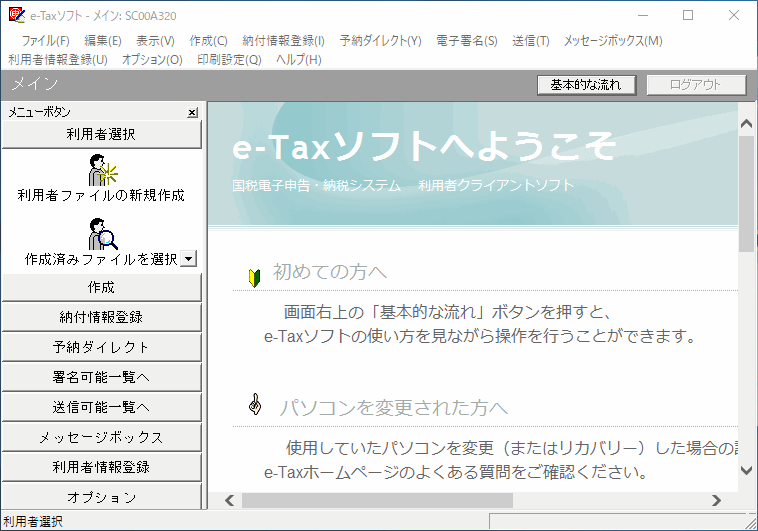Click the horizontal scrollbar right arrow
Viewport: 758px width, 531px height.
716,500
